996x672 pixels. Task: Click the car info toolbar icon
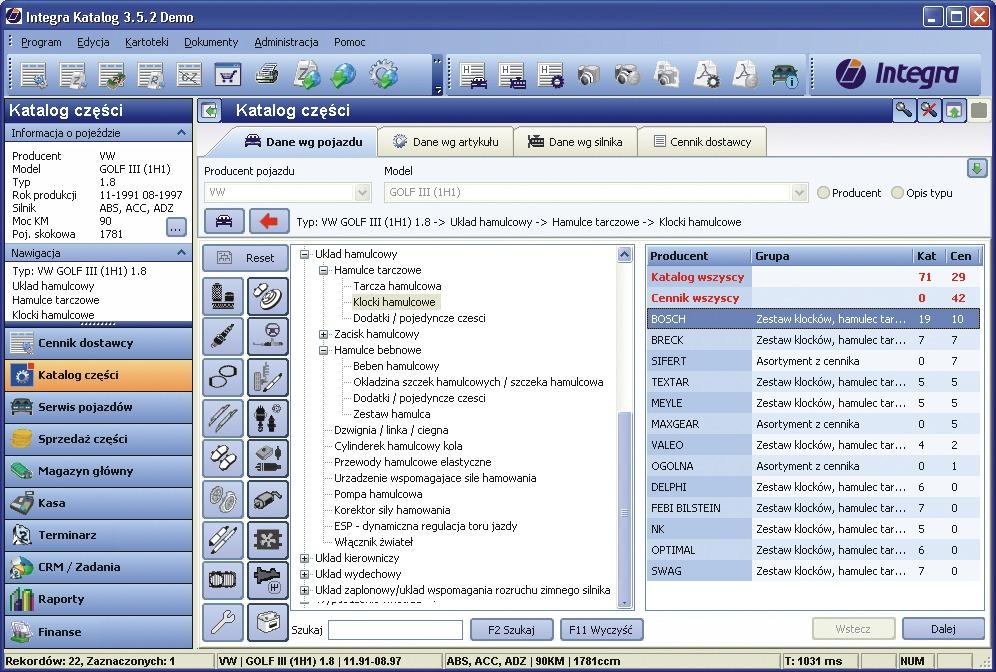[x=784, y=75]
